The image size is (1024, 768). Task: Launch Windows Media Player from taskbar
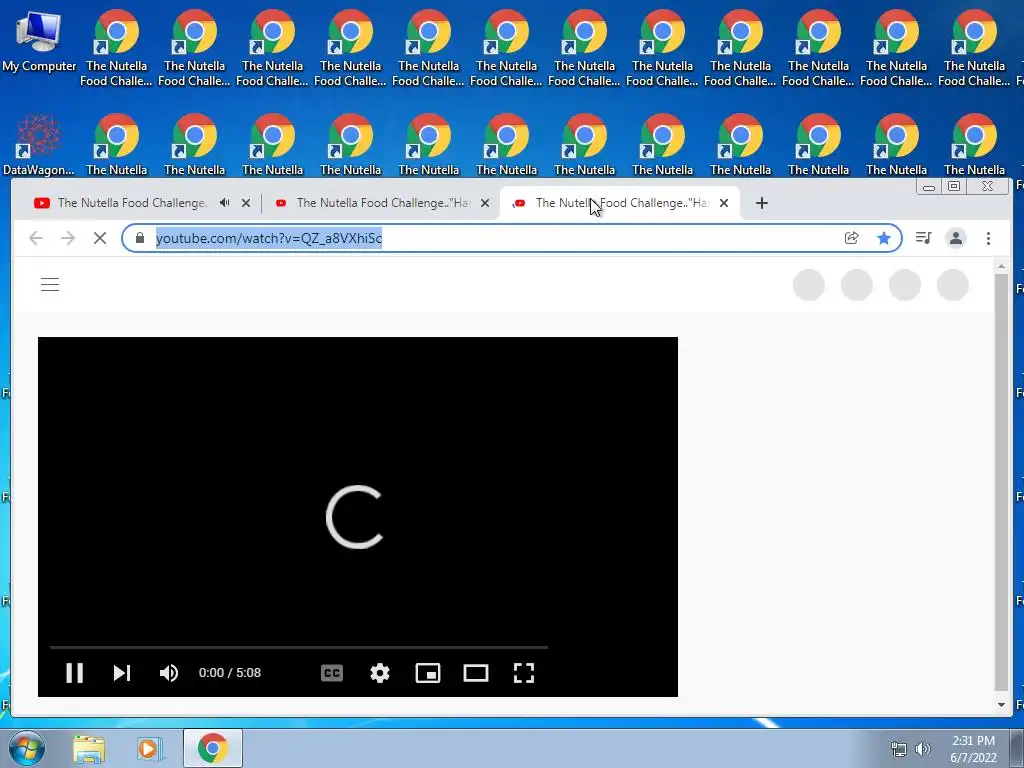click(149, 748)
